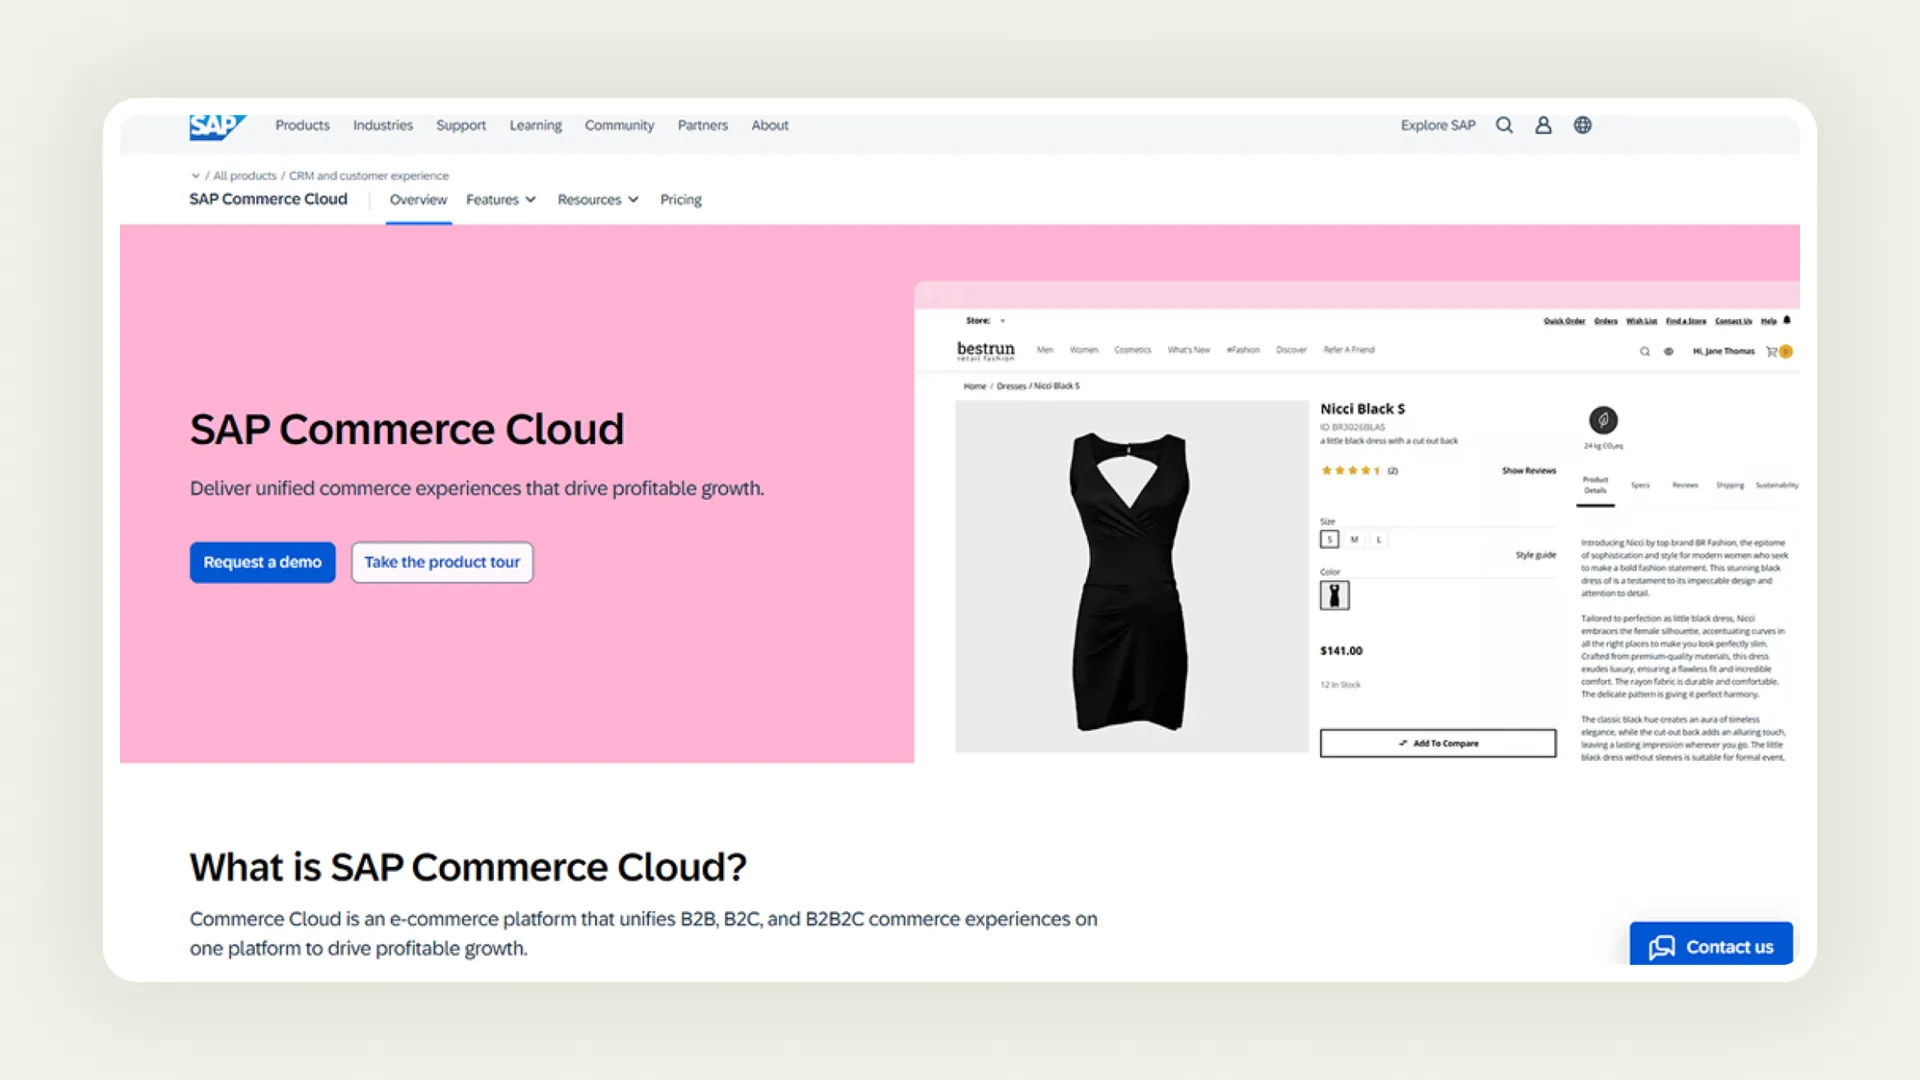Take the product tour
Viewport: 1920px width, 1080px height.
coord(441,562)
